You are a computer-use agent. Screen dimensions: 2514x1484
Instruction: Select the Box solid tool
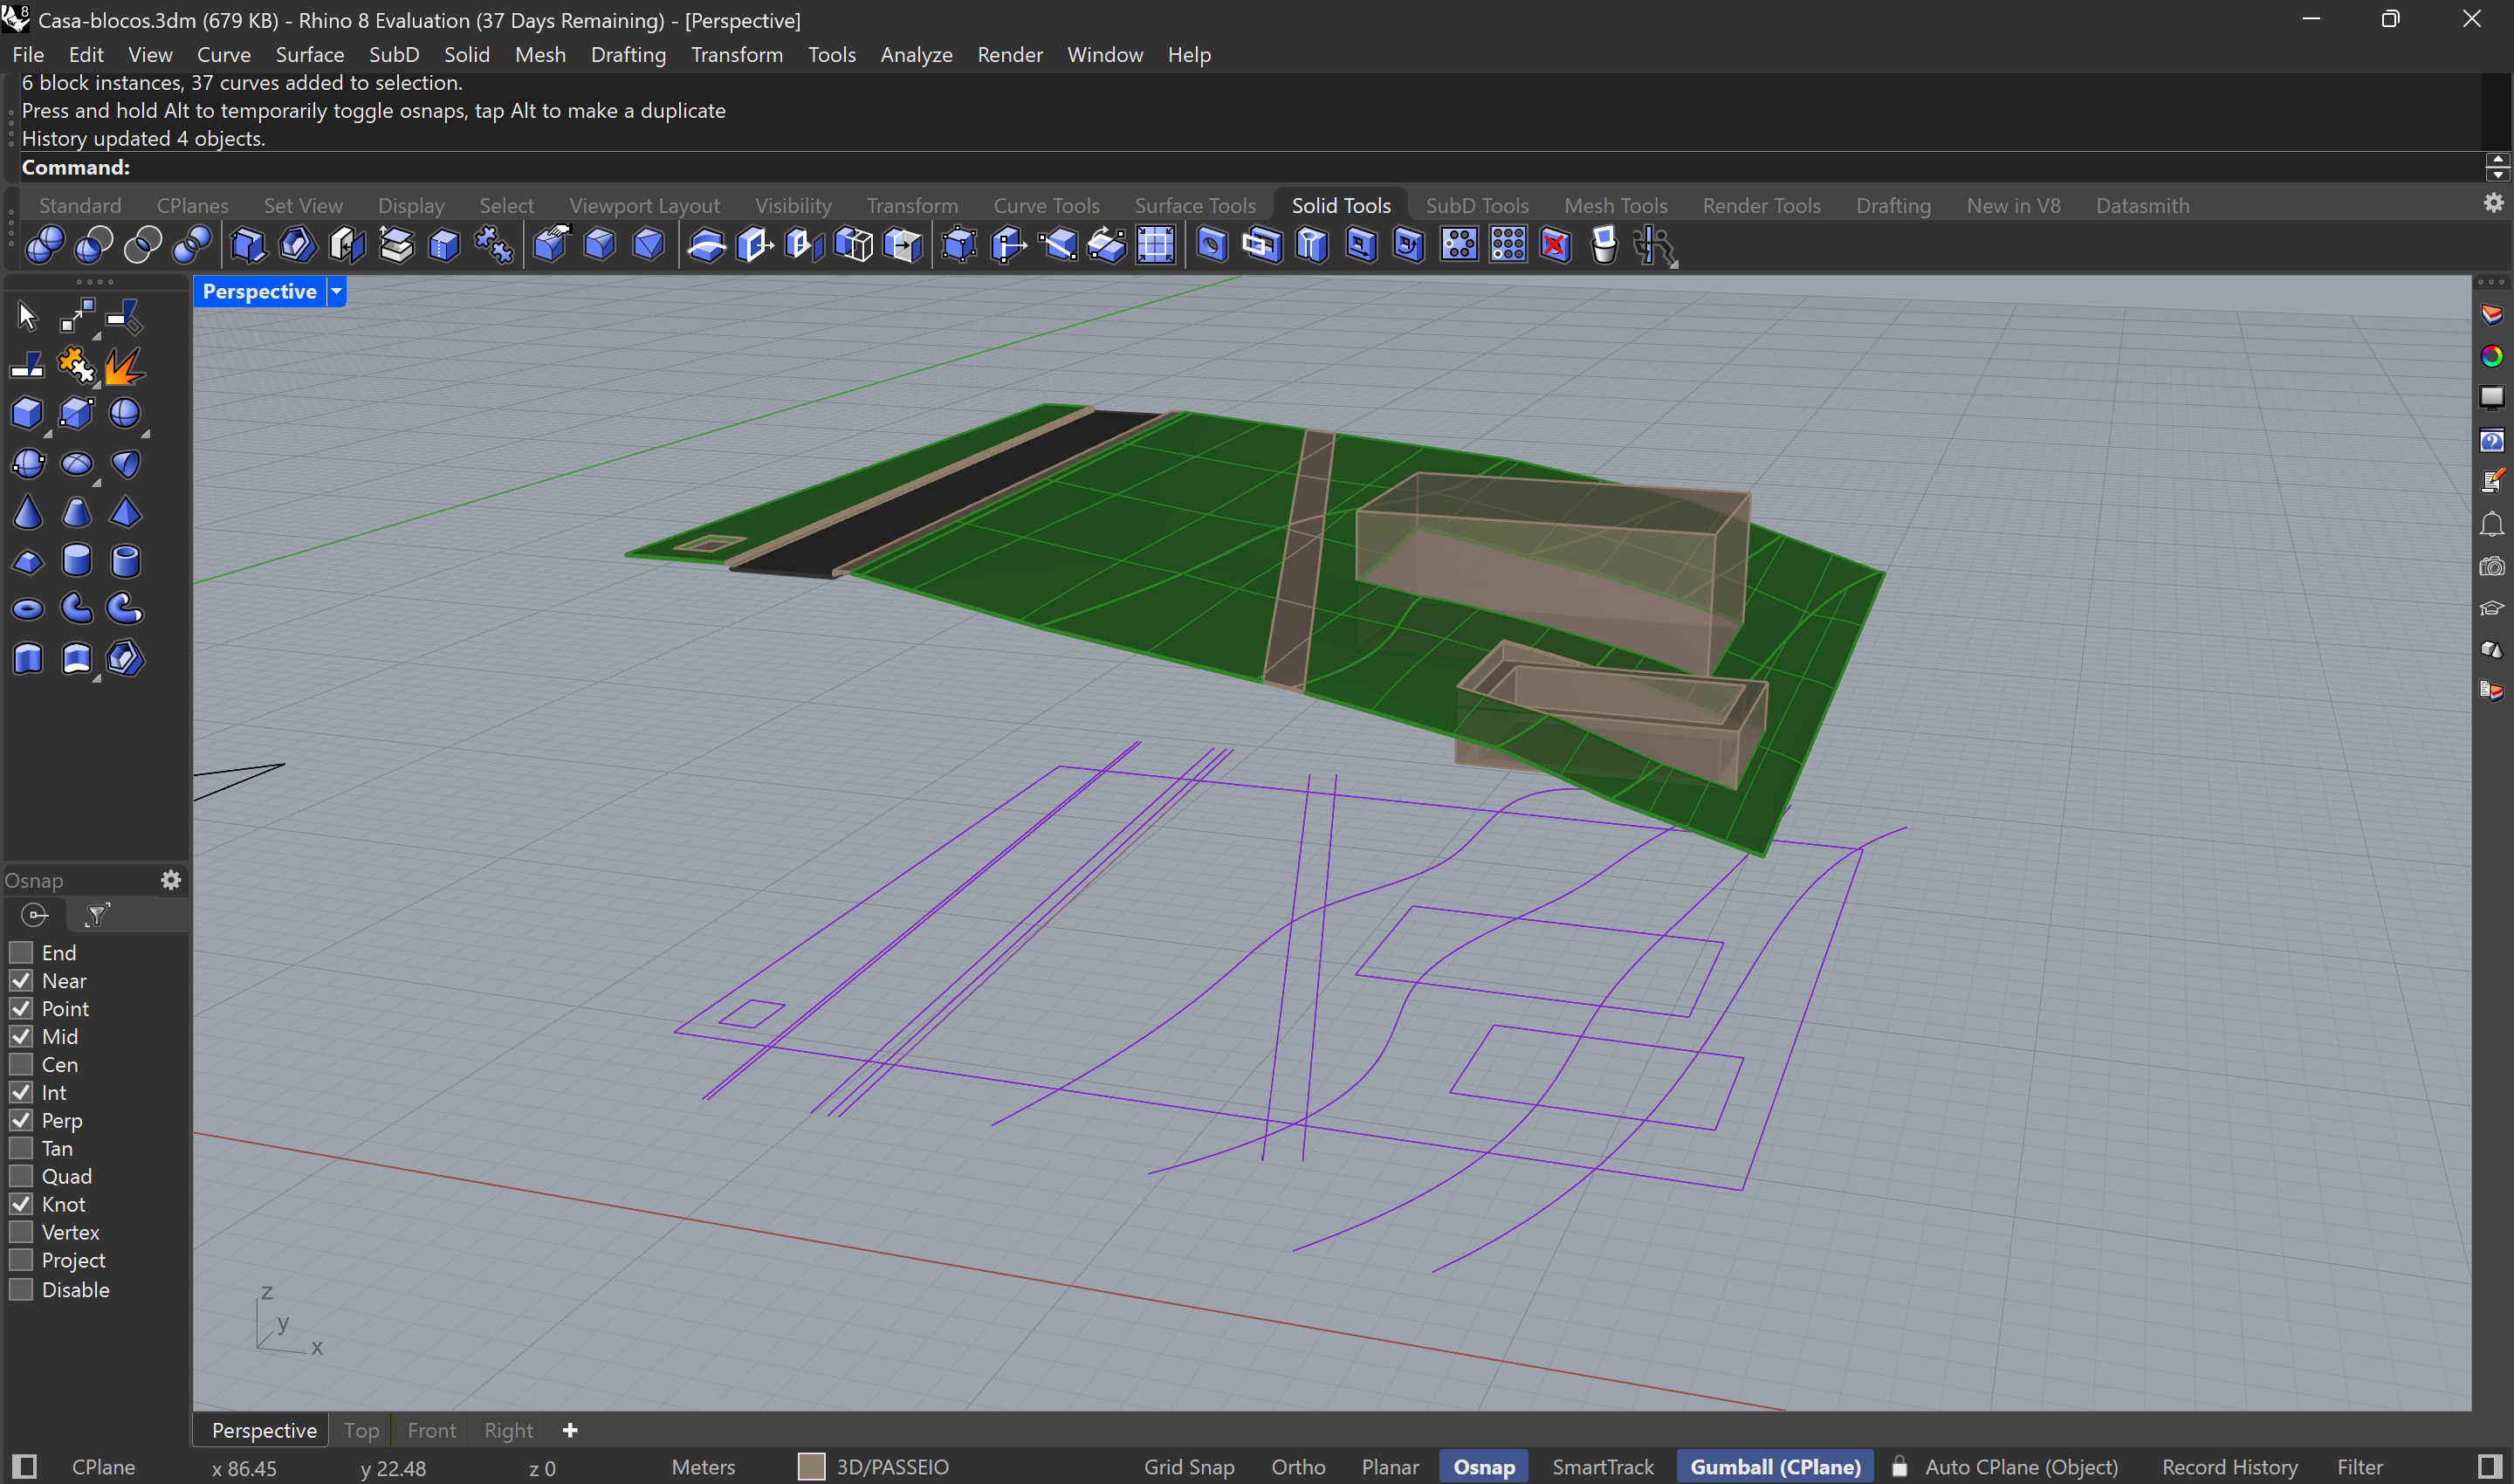click(x=28, y=413)
